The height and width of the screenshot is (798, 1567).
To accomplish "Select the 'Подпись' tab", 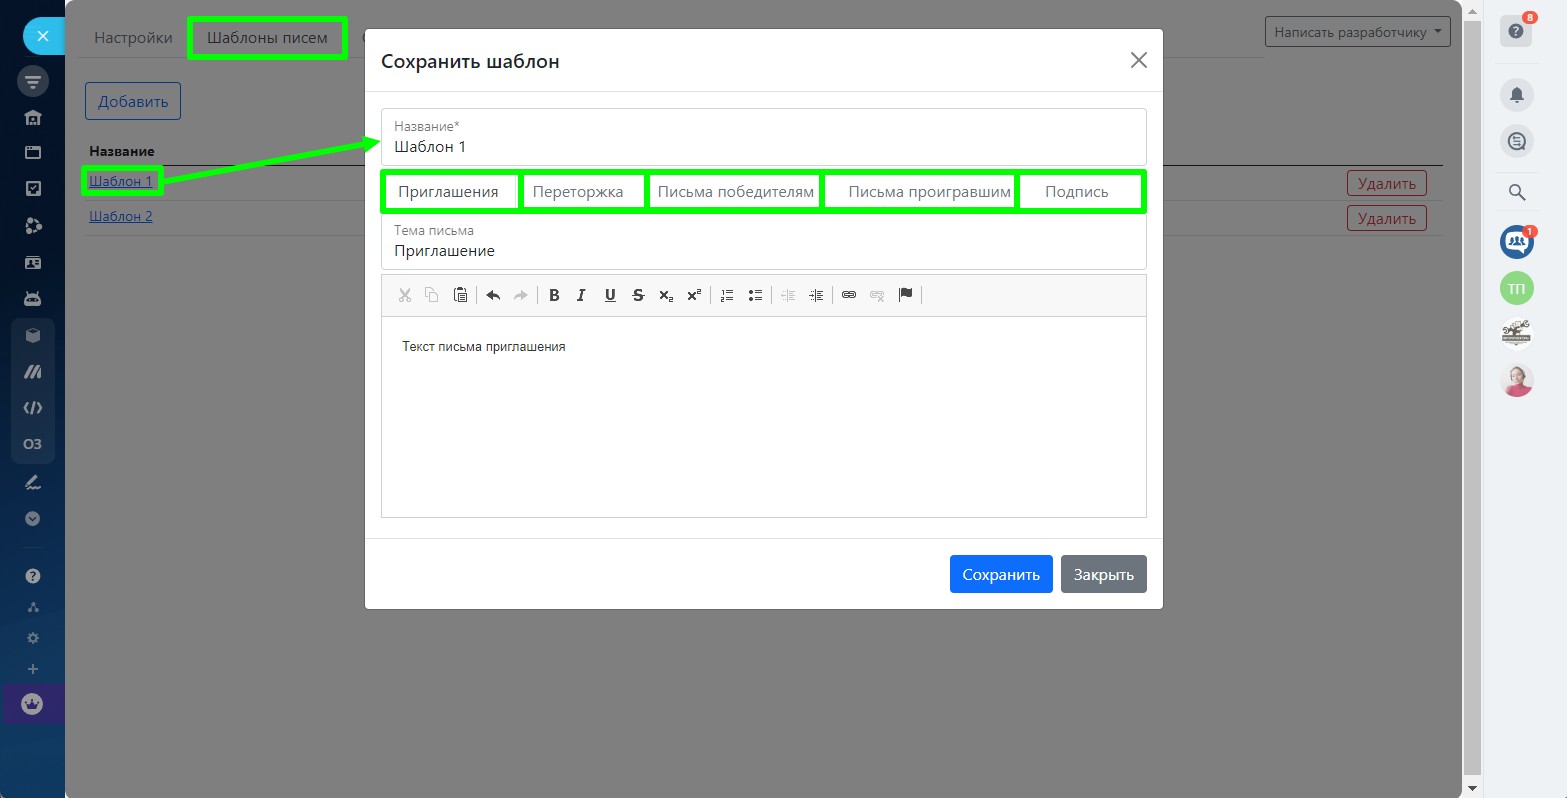I will (1076, 192).
